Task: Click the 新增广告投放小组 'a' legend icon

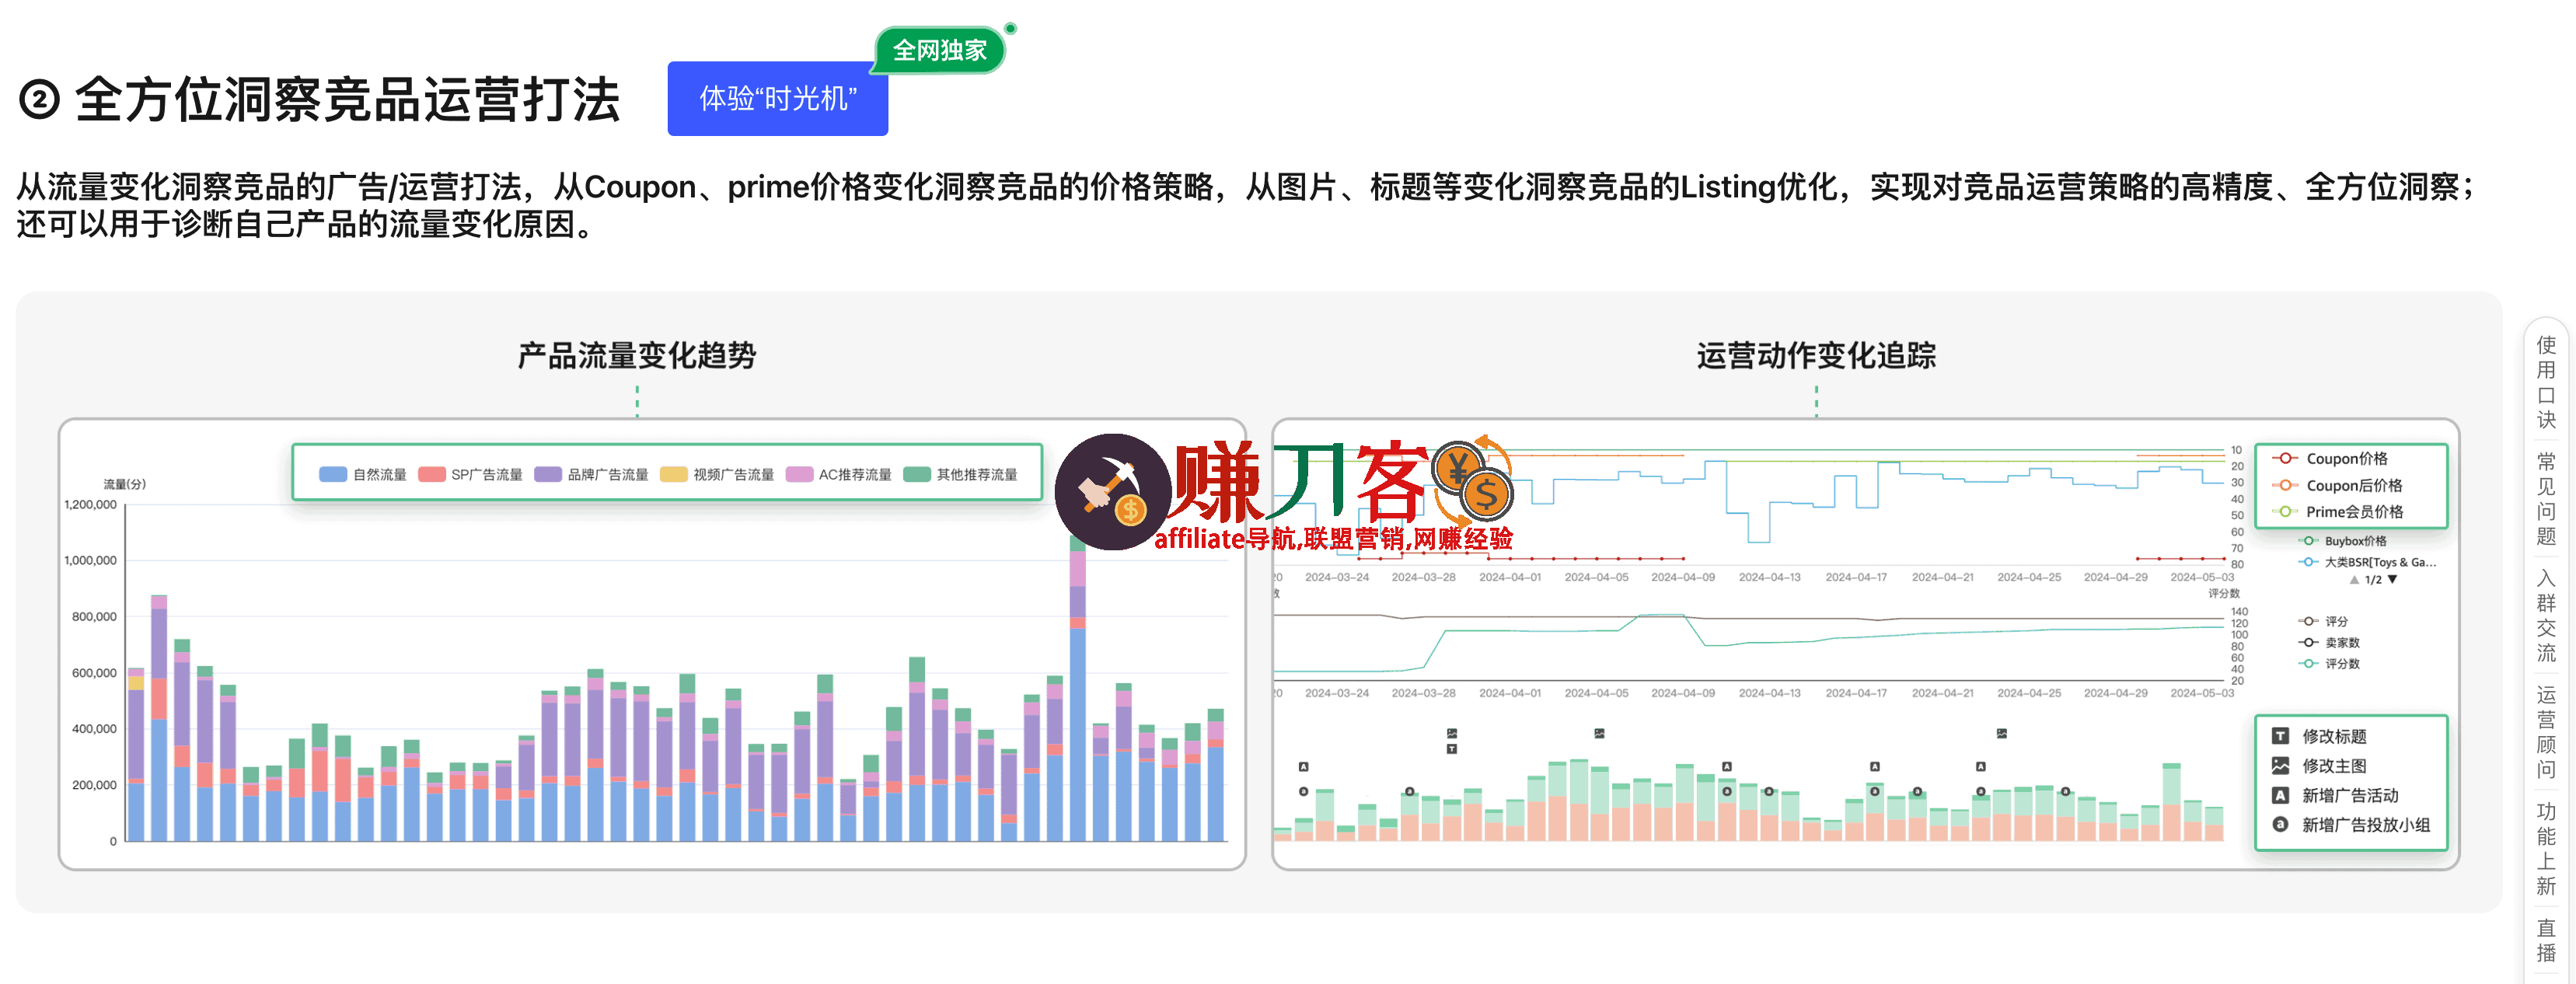Action: pyautogui.click(x=2280, y=824)
